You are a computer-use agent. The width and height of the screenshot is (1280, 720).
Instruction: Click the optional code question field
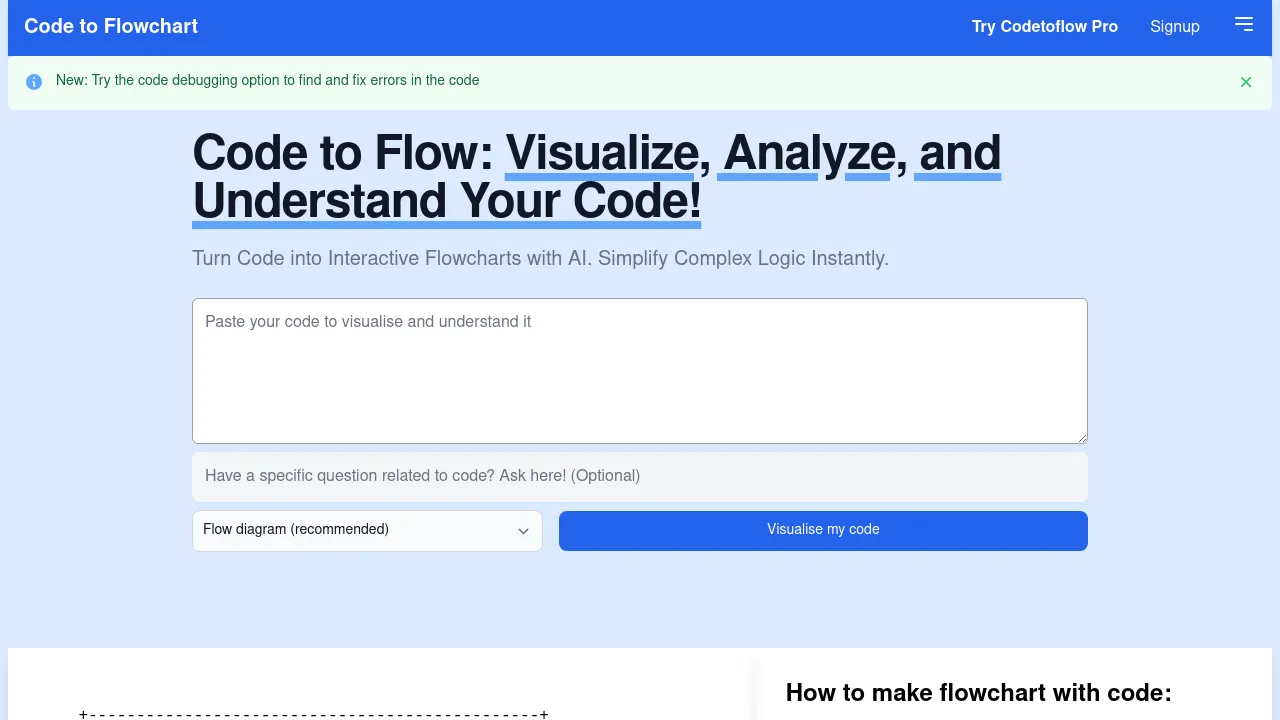coord(639,476)
